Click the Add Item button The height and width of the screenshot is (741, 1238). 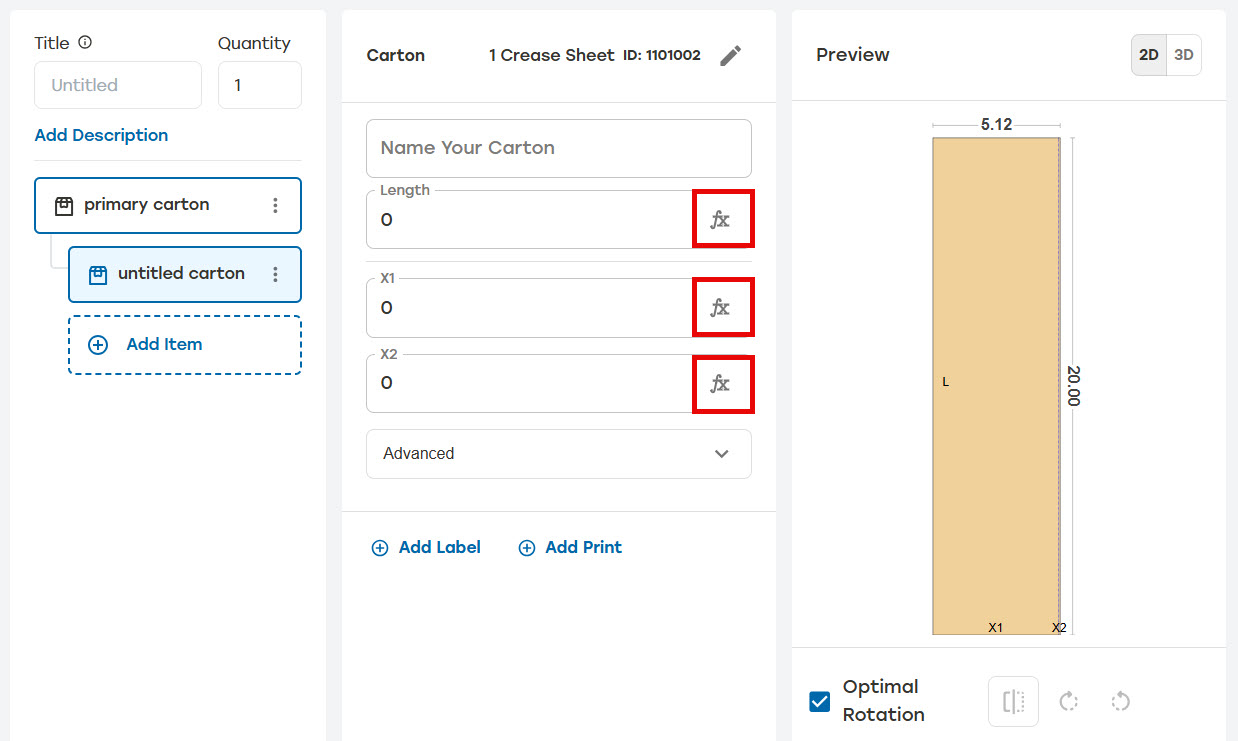point(185,345)
